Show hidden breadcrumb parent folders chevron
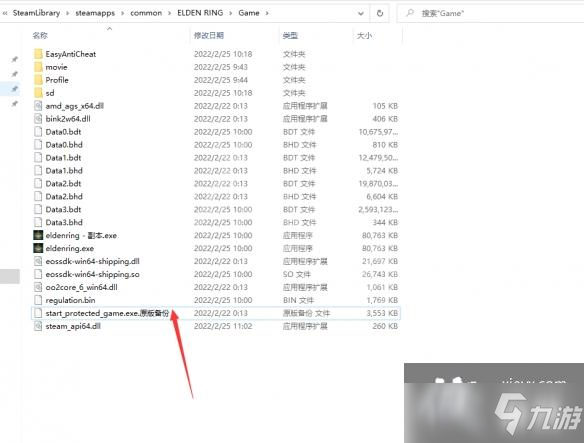584x443 pixels. click(5, 13)
